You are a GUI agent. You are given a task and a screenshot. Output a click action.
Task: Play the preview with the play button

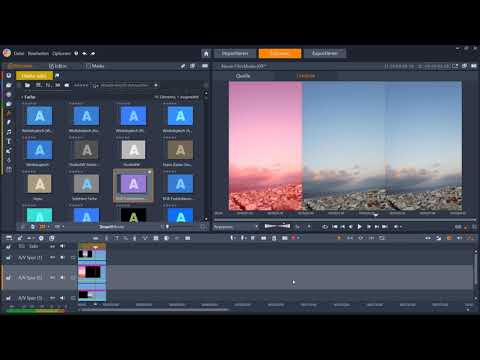(x=359, y=227)
